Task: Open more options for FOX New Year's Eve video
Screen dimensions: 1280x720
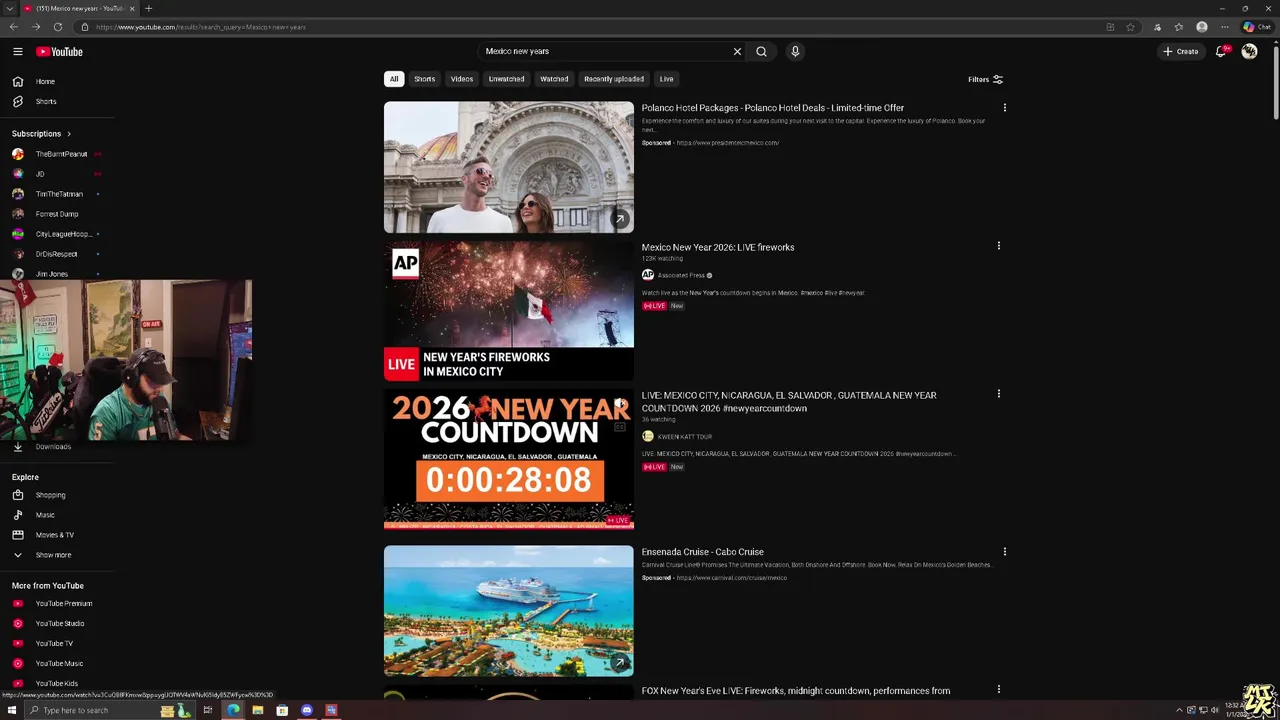Action: [x=998, y=689]
